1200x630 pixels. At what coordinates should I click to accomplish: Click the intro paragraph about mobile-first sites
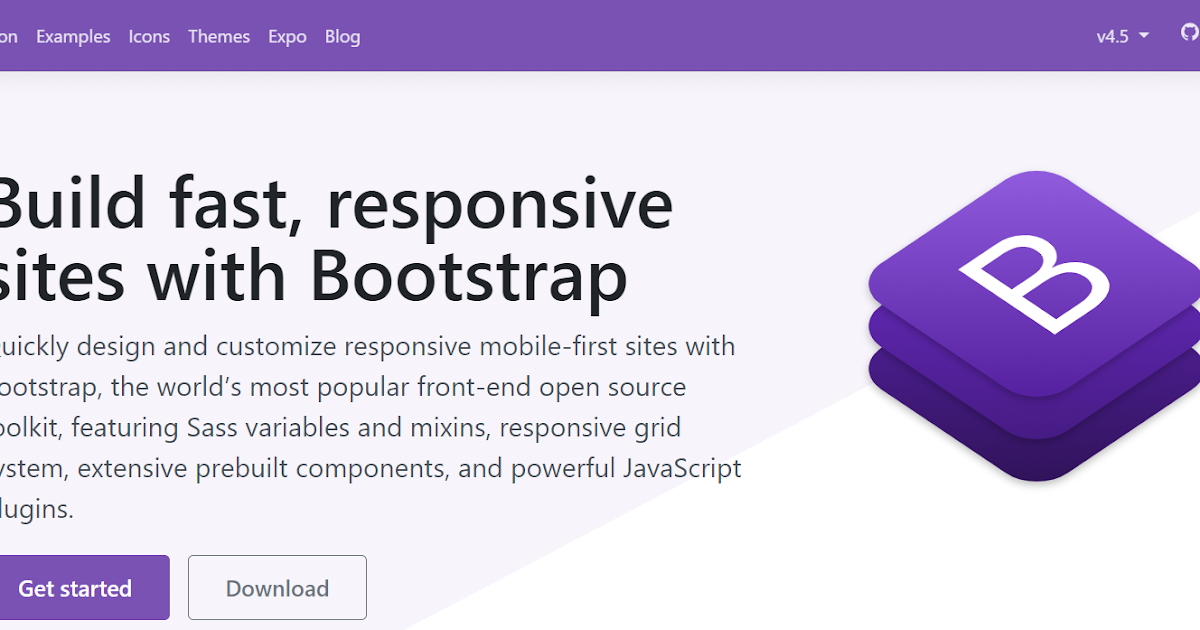(x=370, y=427)
